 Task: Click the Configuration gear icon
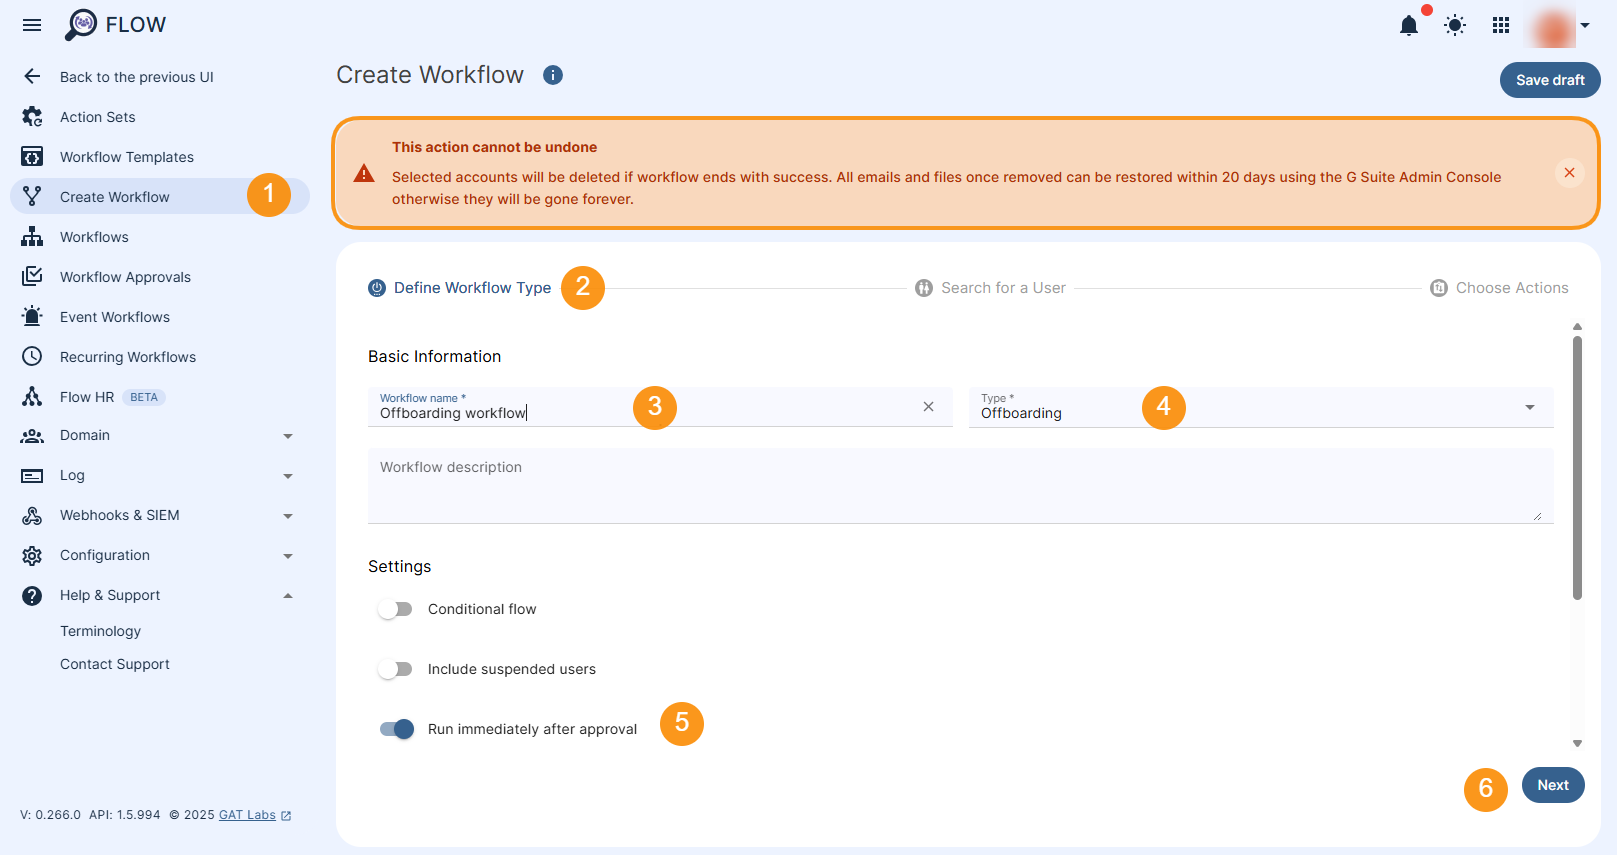[x=32, y=556]
